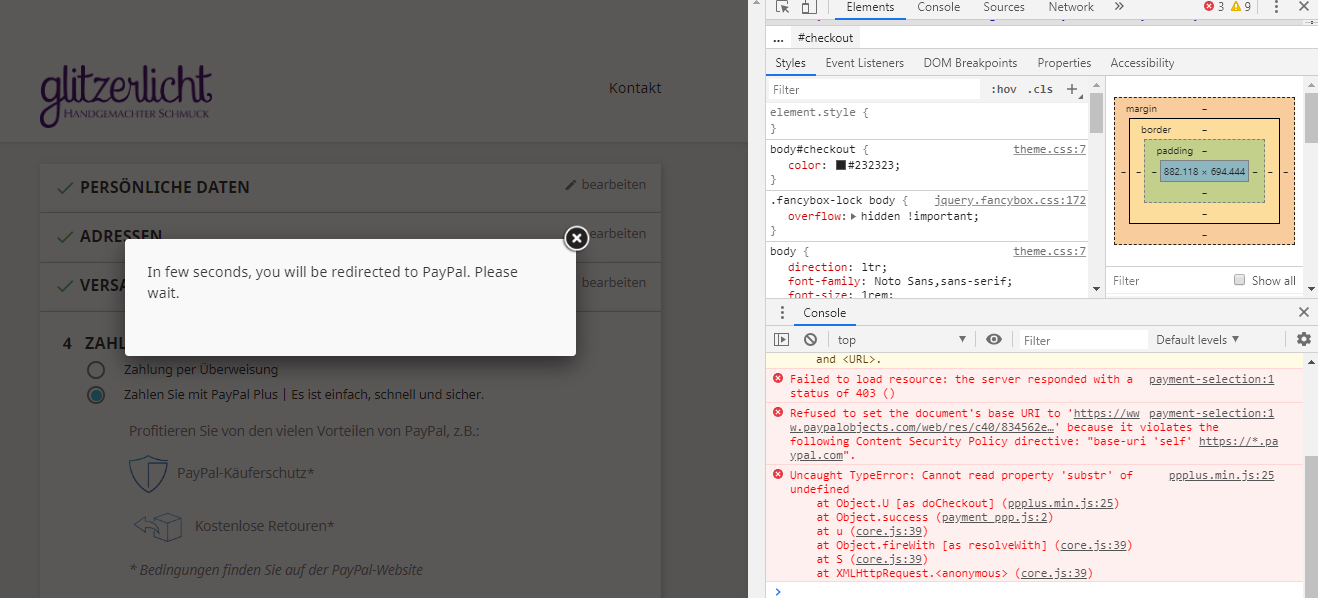
Task: Add new style rule plus icon
Action: [x=1072, y=89]
